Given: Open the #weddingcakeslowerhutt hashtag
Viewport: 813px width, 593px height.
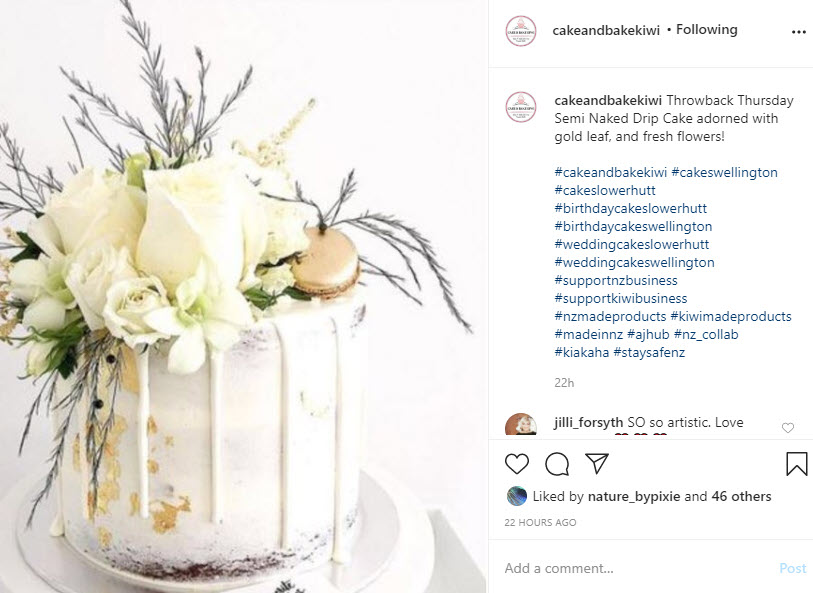Looking at the screenshot, I should tap(632, 244).
